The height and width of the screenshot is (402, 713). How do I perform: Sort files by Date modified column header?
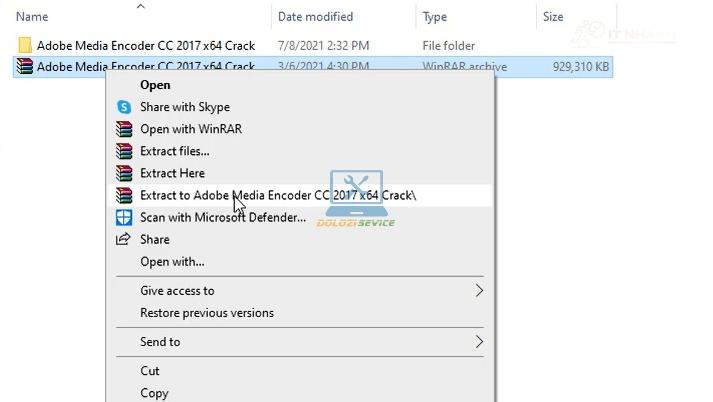tap(315, 17)
